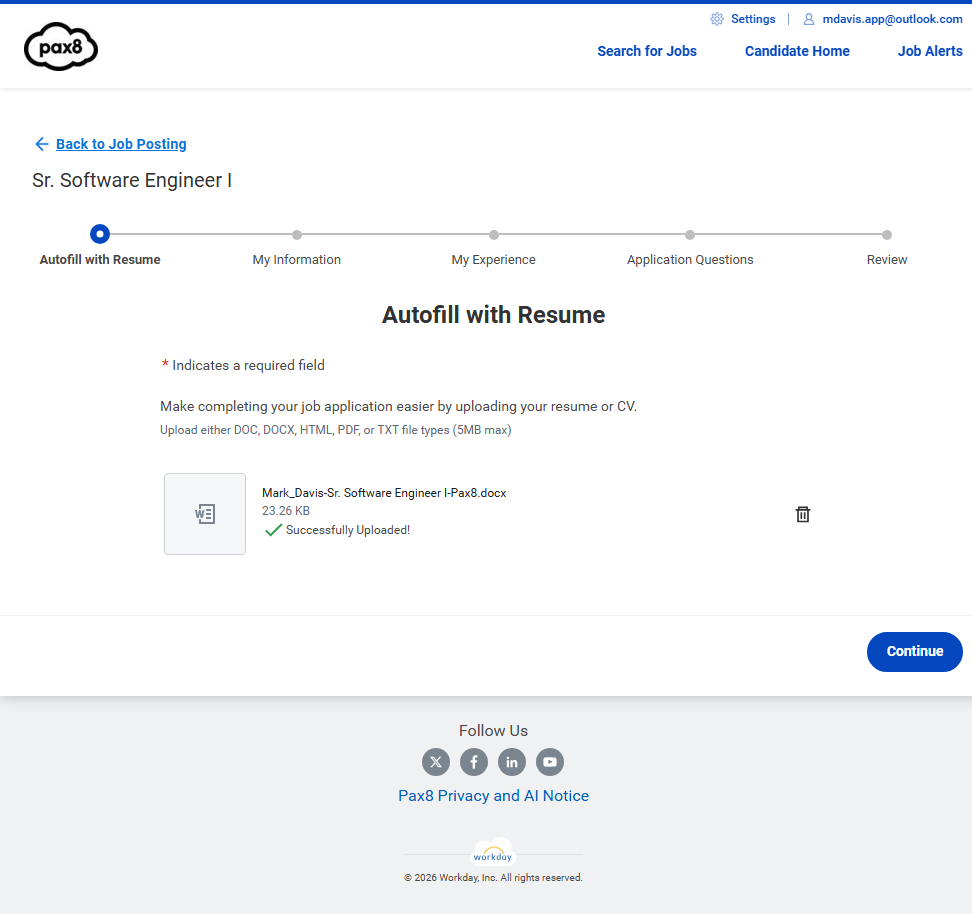Image resolution: width=972 pixels, height=914 pixels.
Task: Open account menu mdavis.app@outlook.com
Action: coord(892,19)
